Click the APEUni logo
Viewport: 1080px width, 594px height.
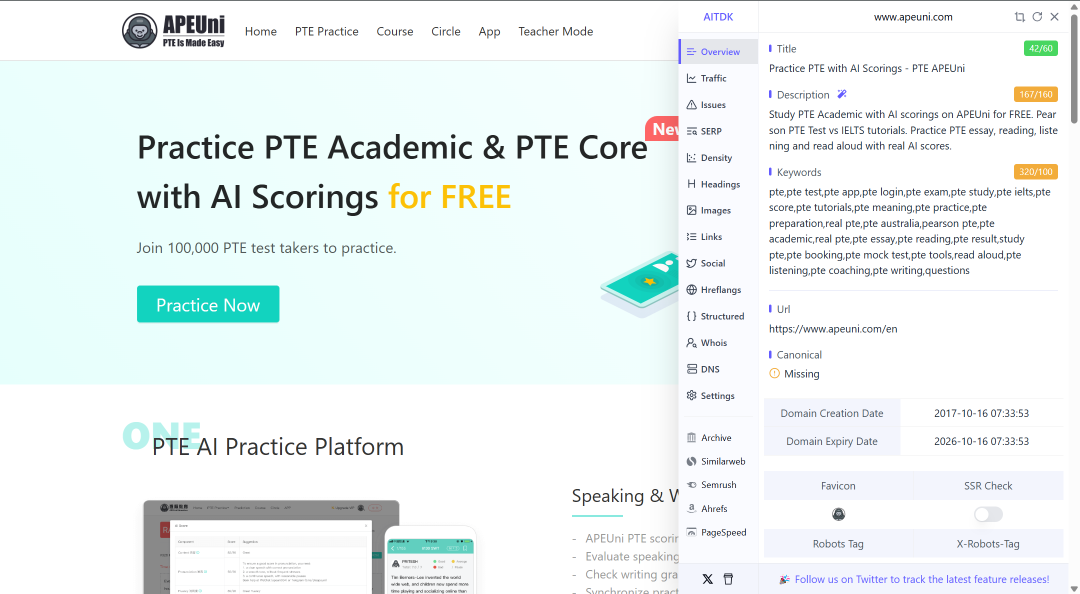(174, 31)
